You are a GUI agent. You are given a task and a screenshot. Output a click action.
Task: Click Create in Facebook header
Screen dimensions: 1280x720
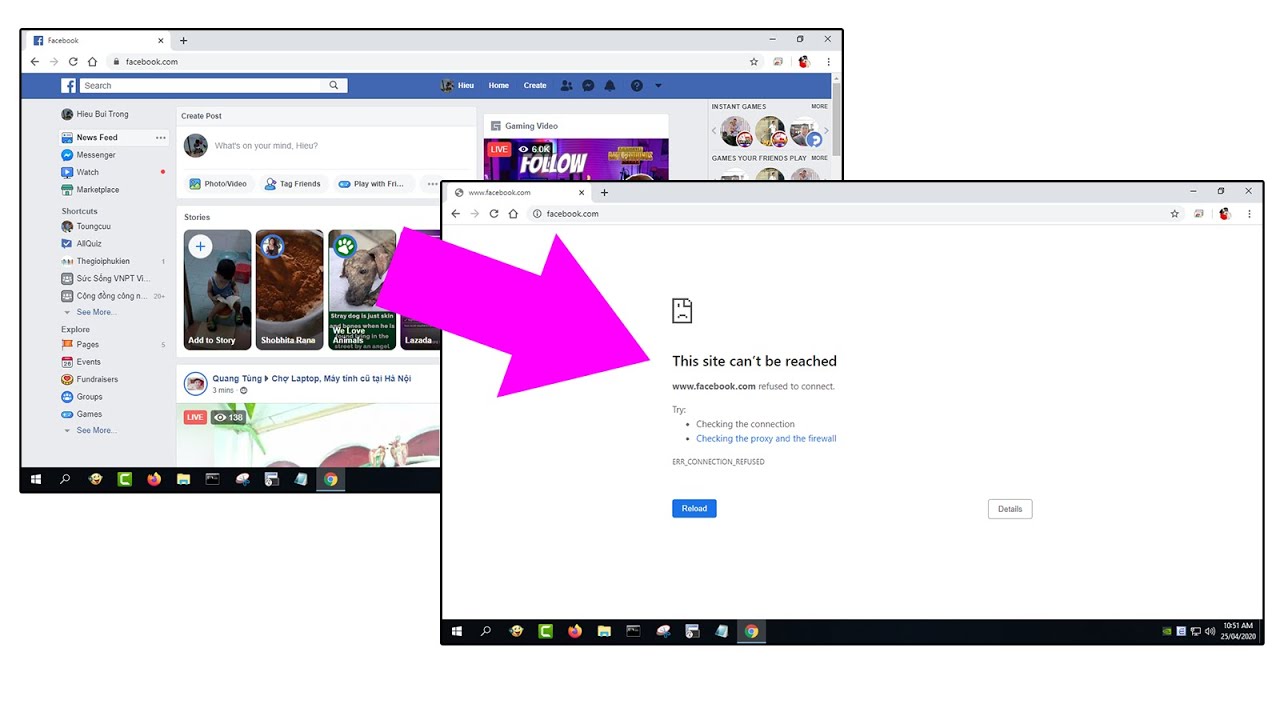[535, 86]
